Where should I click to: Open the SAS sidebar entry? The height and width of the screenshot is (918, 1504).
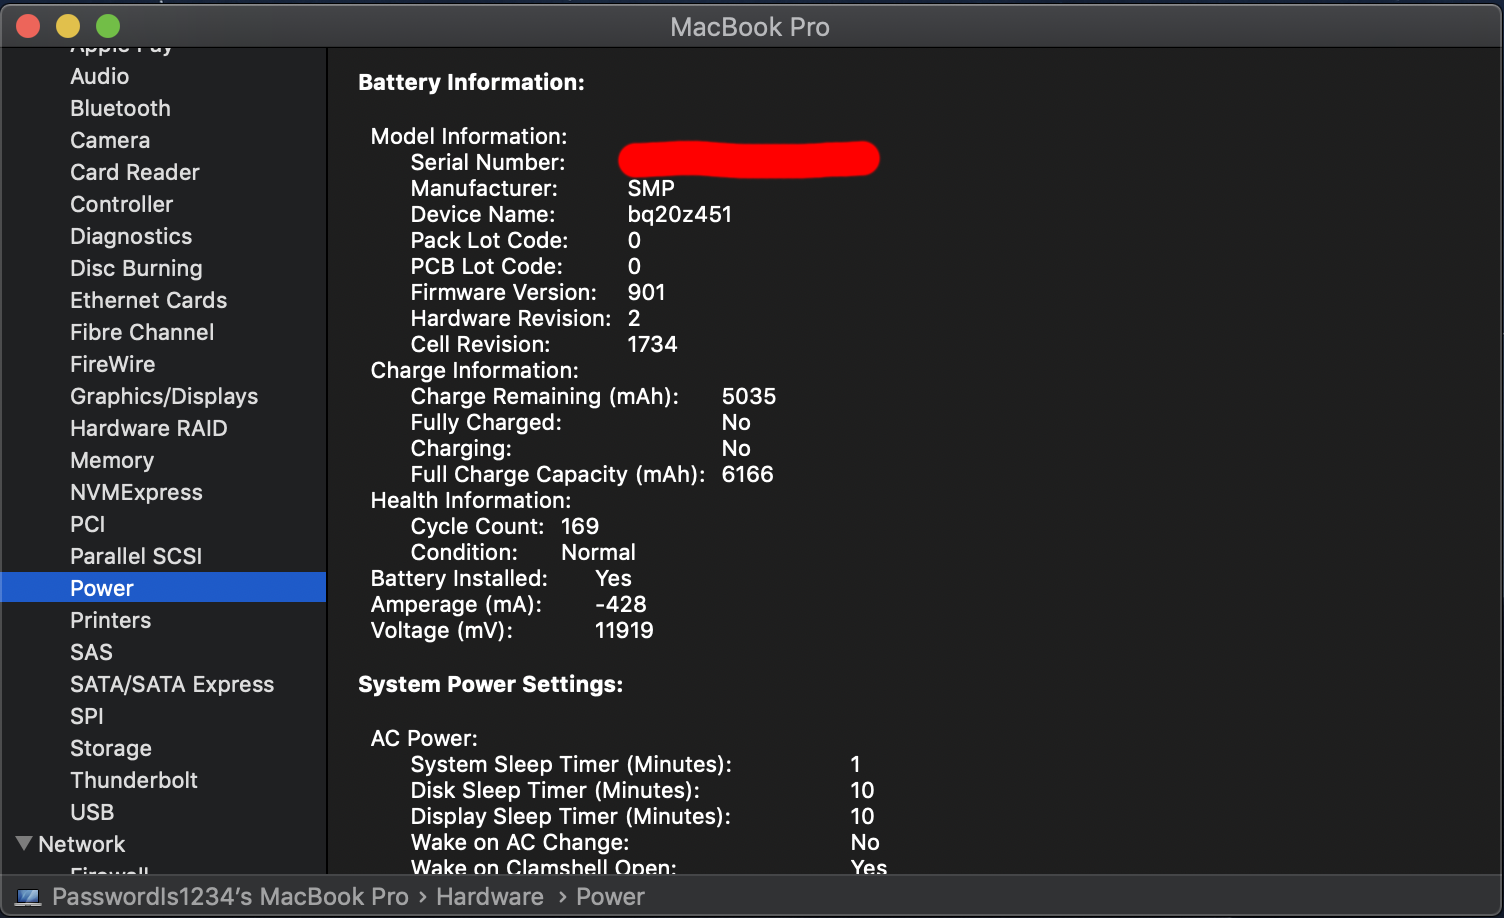[91, 652]
